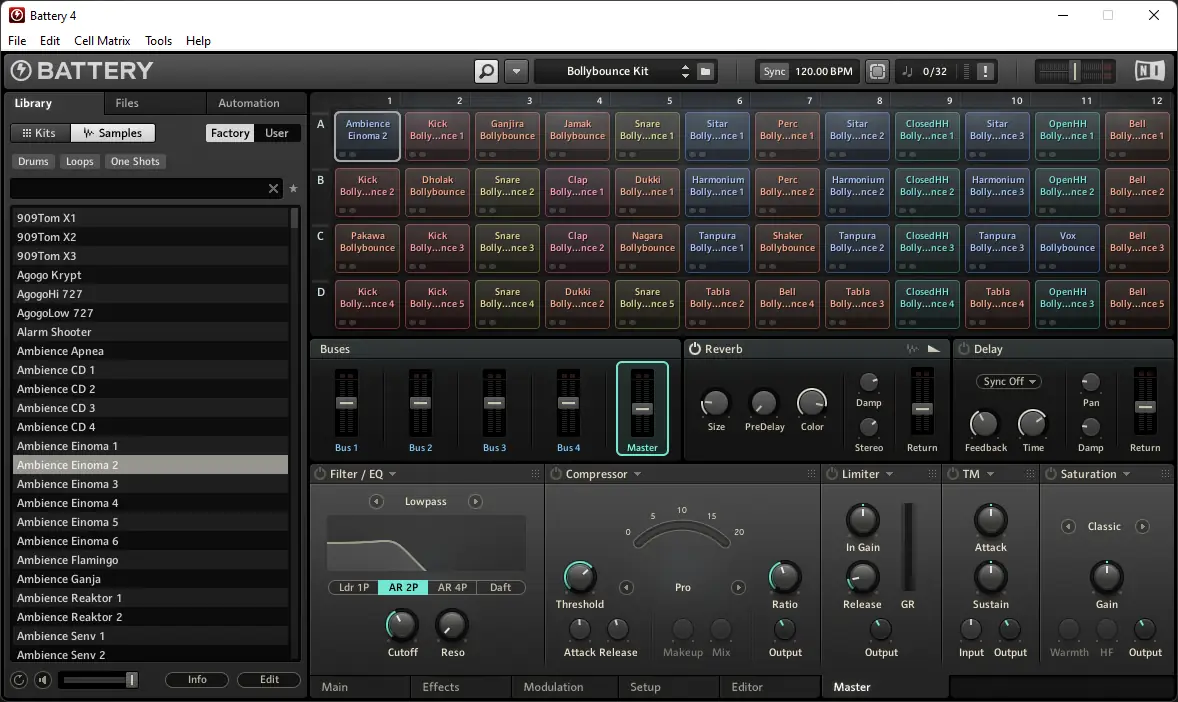The height and width of the screenshot is (702, 1178).
Task: Click the save kit disk icon
Action: click(705, 71)
